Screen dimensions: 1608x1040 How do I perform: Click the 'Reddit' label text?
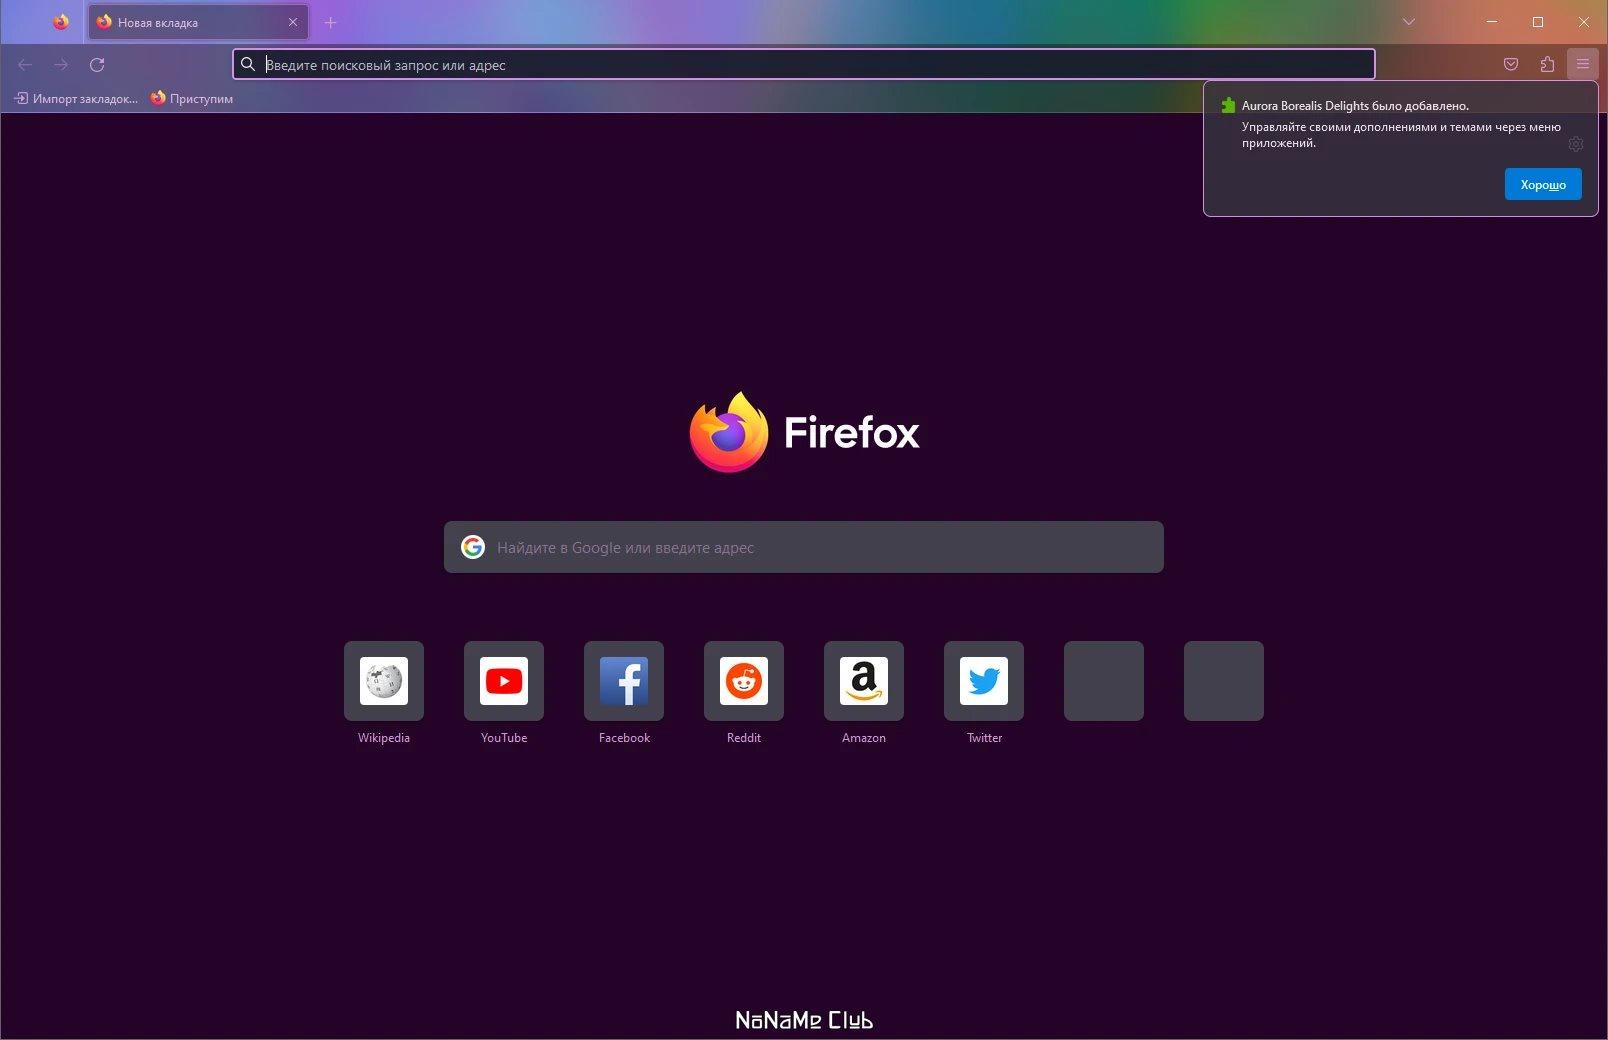coord(744,738)
